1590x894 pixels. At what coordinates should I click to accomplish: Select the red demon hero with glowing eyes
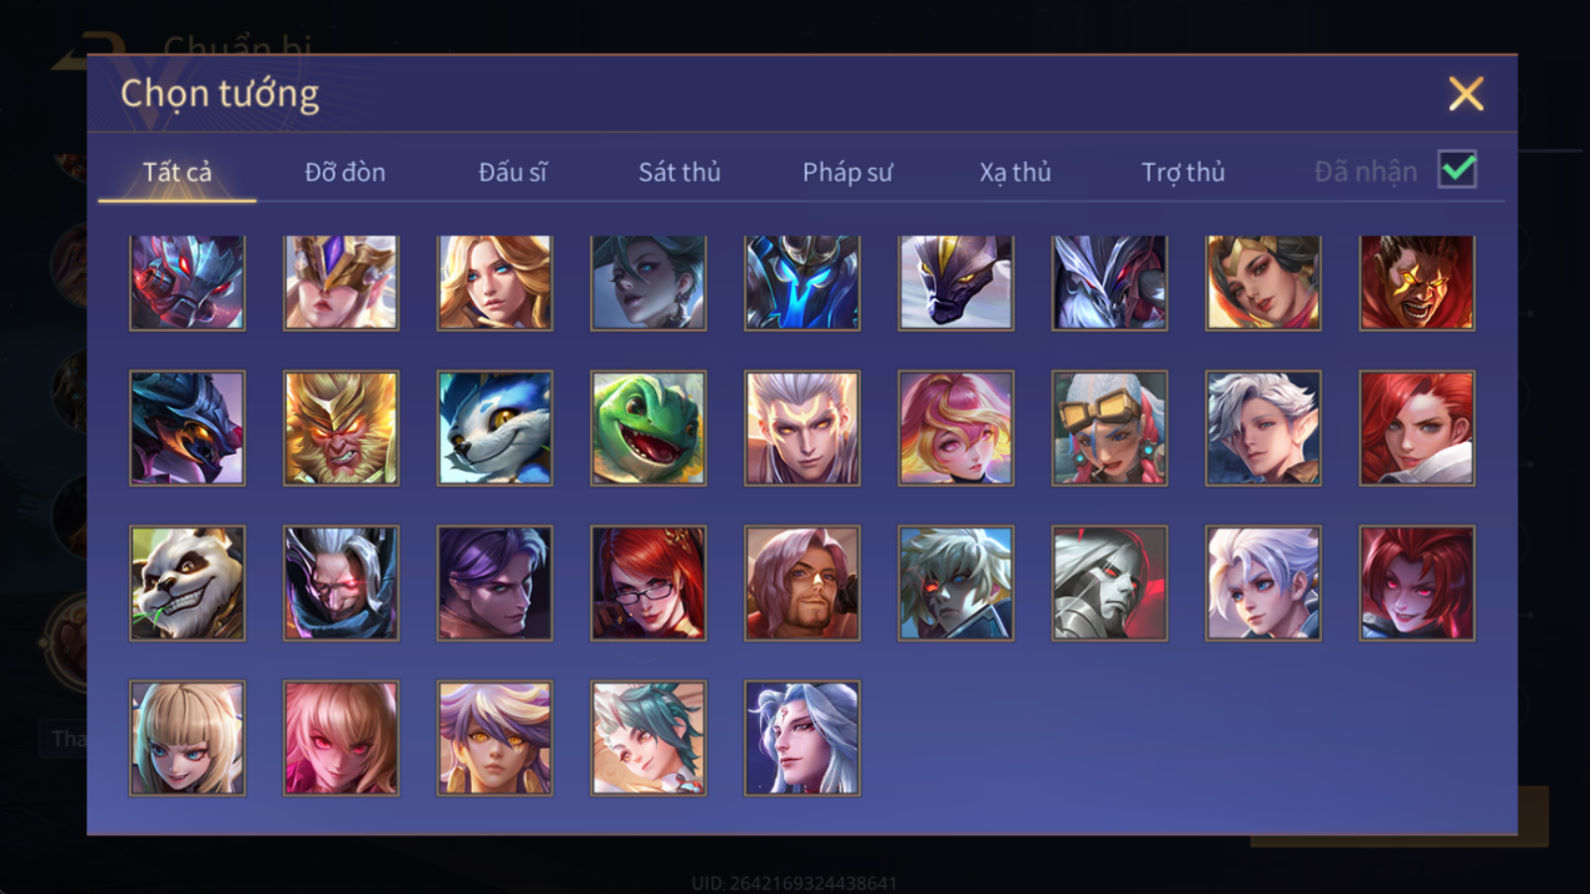[x=1417, y=283]
